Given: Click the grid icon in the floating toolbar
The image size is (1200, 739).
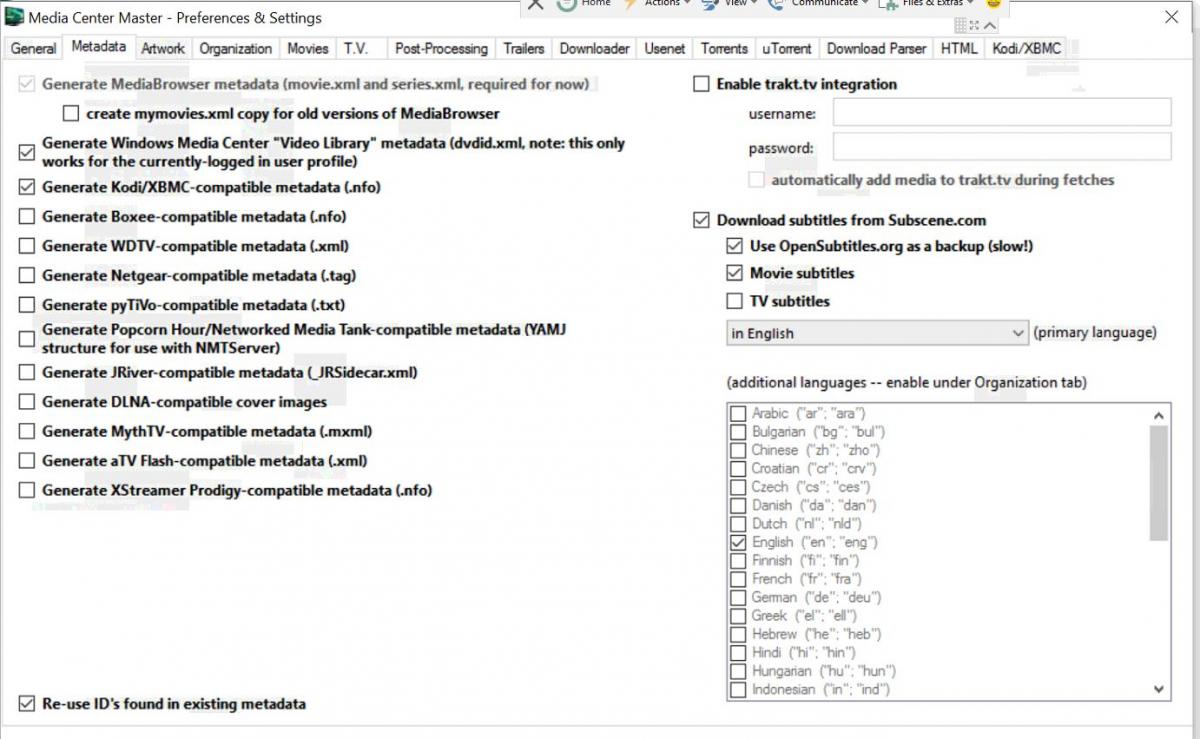Looking at the screenshot, I should (961, 25).
